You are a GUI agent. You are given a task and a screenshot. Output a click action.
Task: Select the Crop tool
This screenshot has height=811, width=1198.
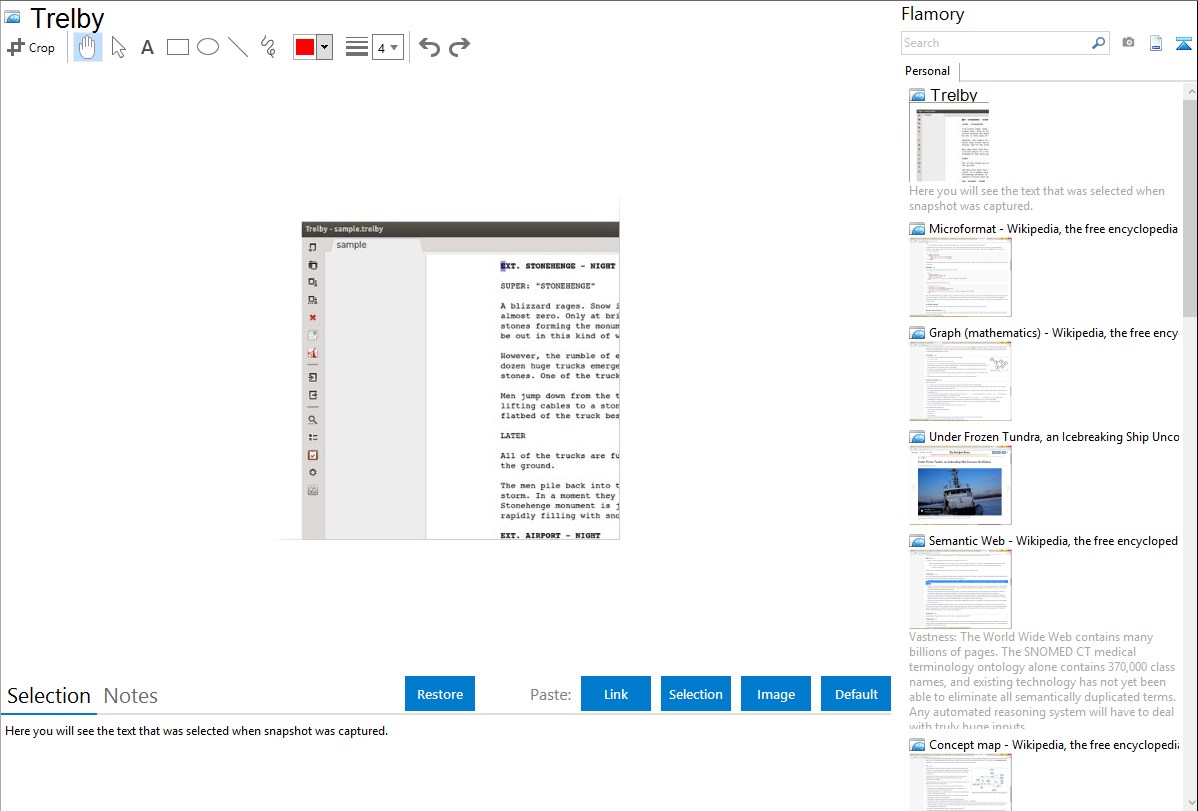click(31, 47)
